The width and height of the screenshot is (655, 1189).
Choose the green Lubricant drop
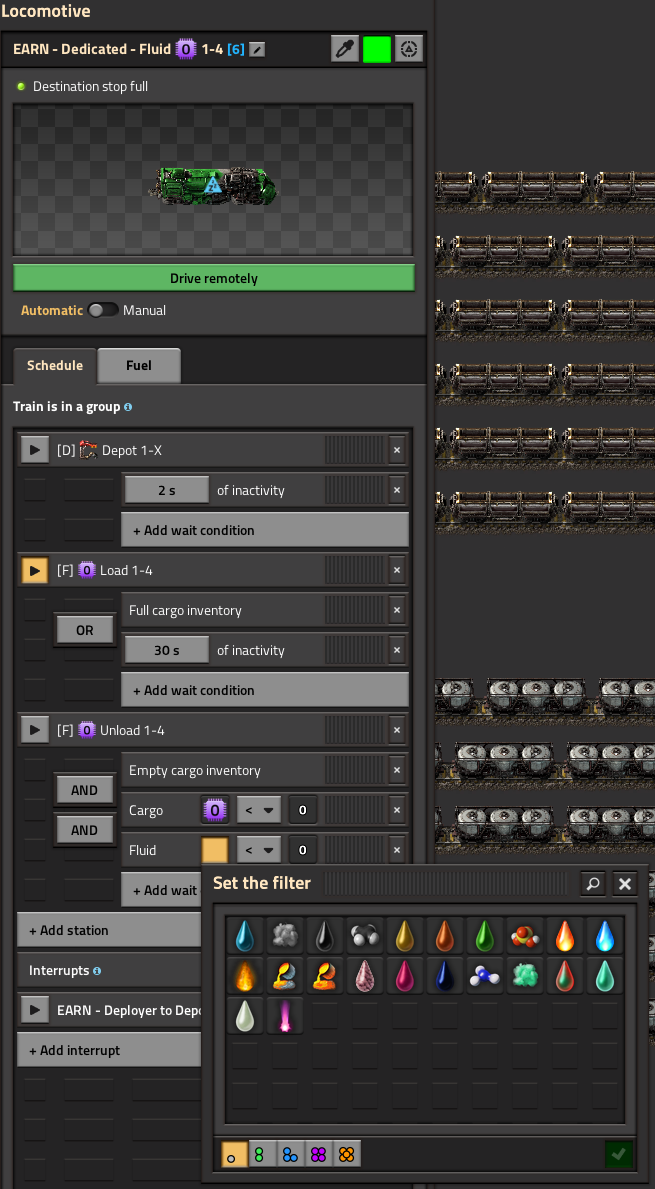482,936
